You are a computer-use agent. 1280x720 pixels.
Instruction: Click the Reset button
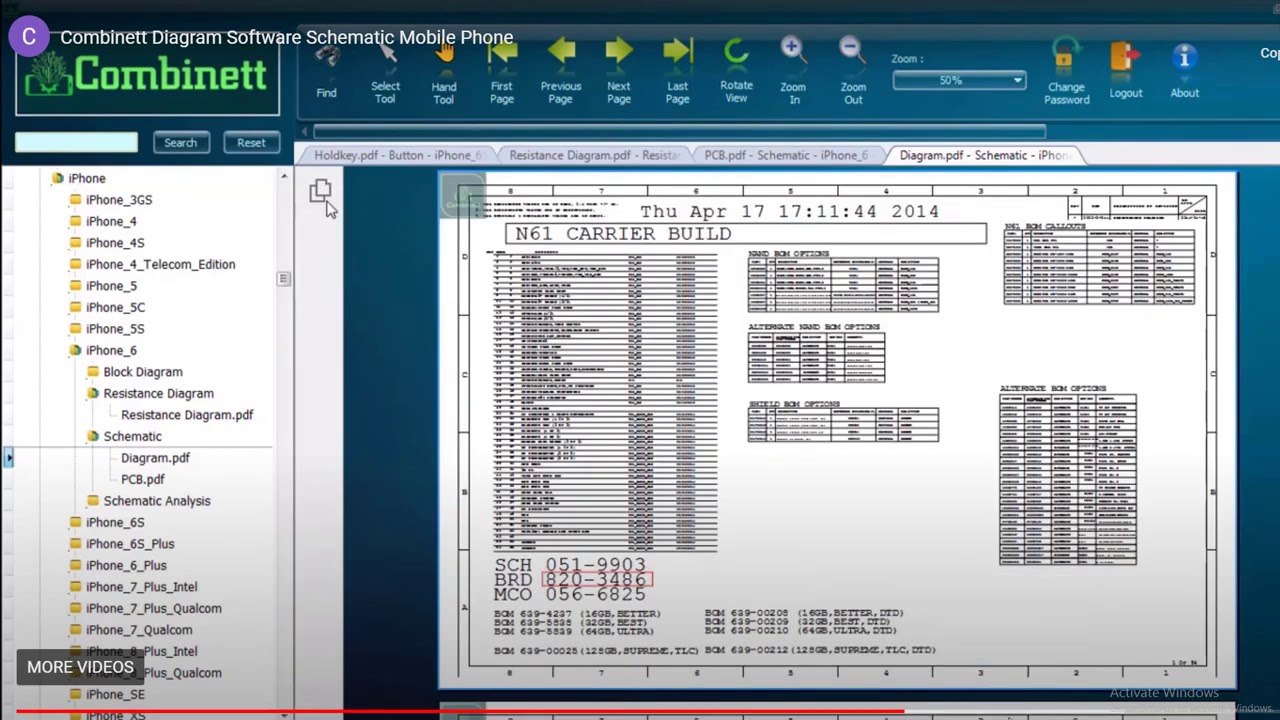pyautogui.click(x=251, y=142)
